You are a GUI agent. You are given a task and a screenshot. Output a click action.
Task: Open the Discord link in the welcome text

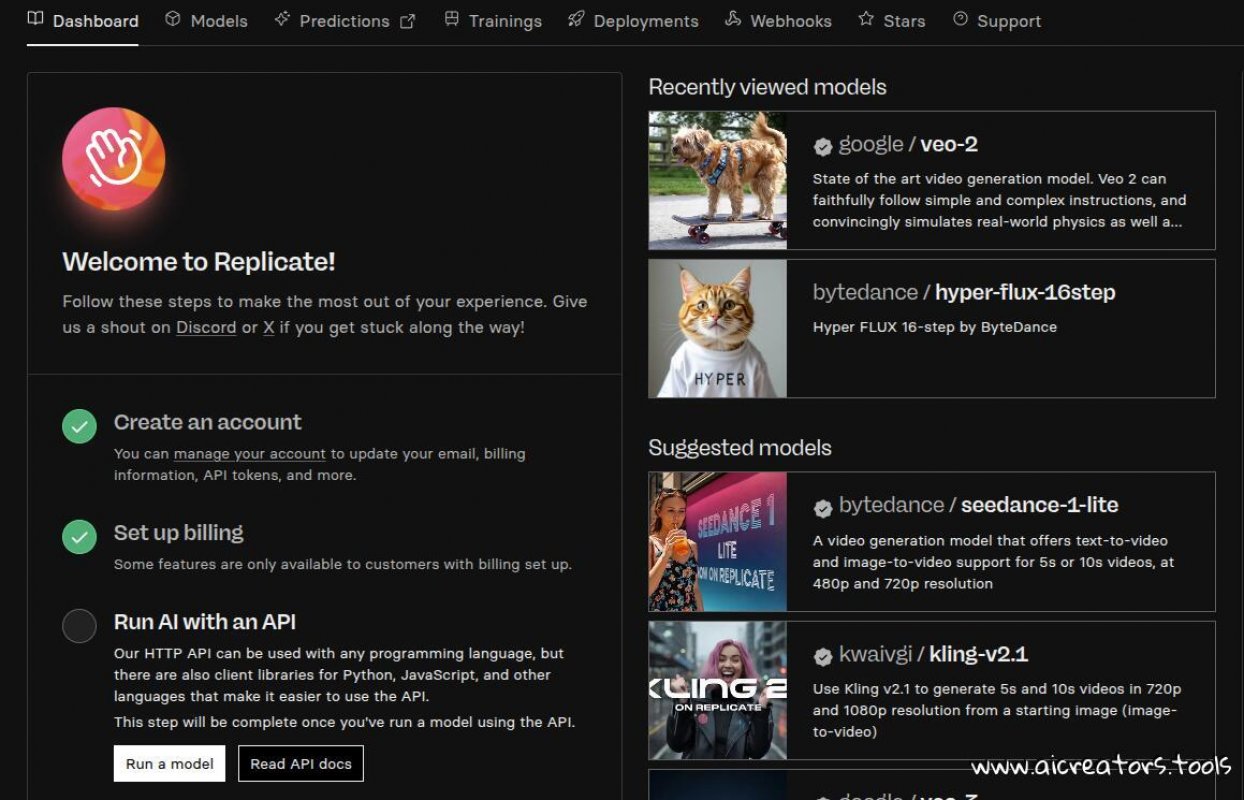click(206, 327)
